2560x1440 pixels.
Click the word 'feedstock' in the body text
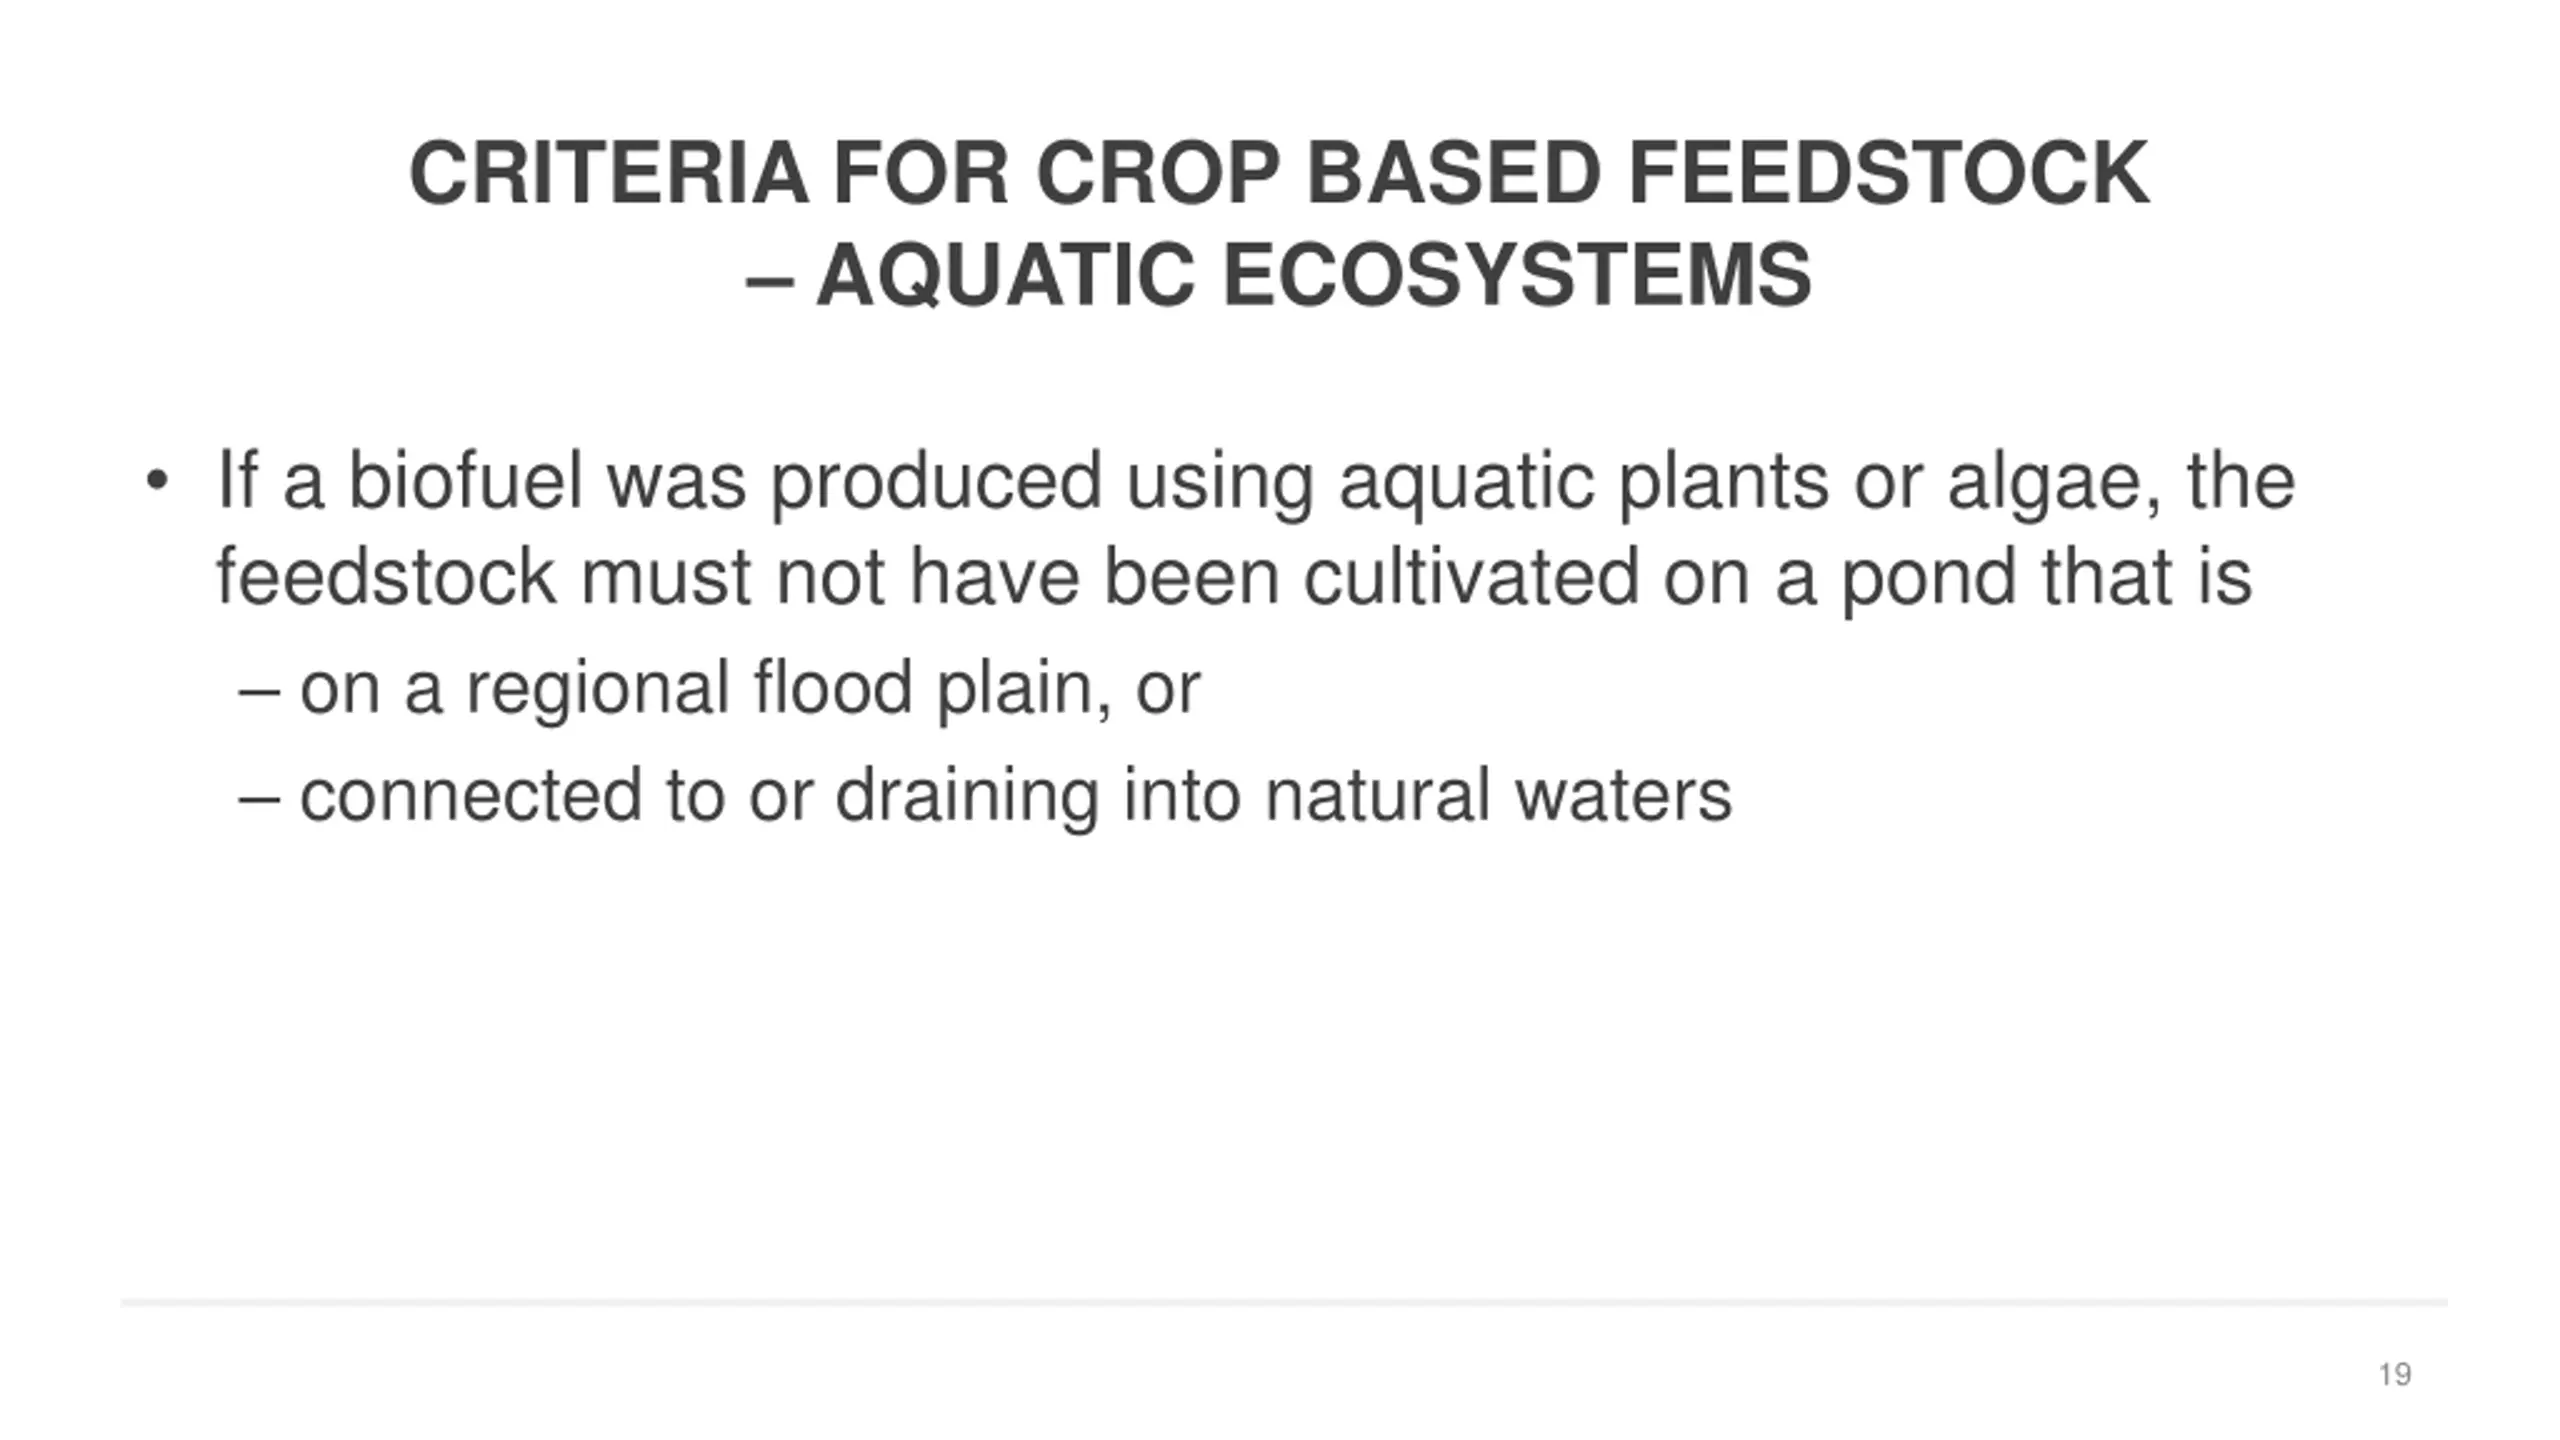(386, 578)
